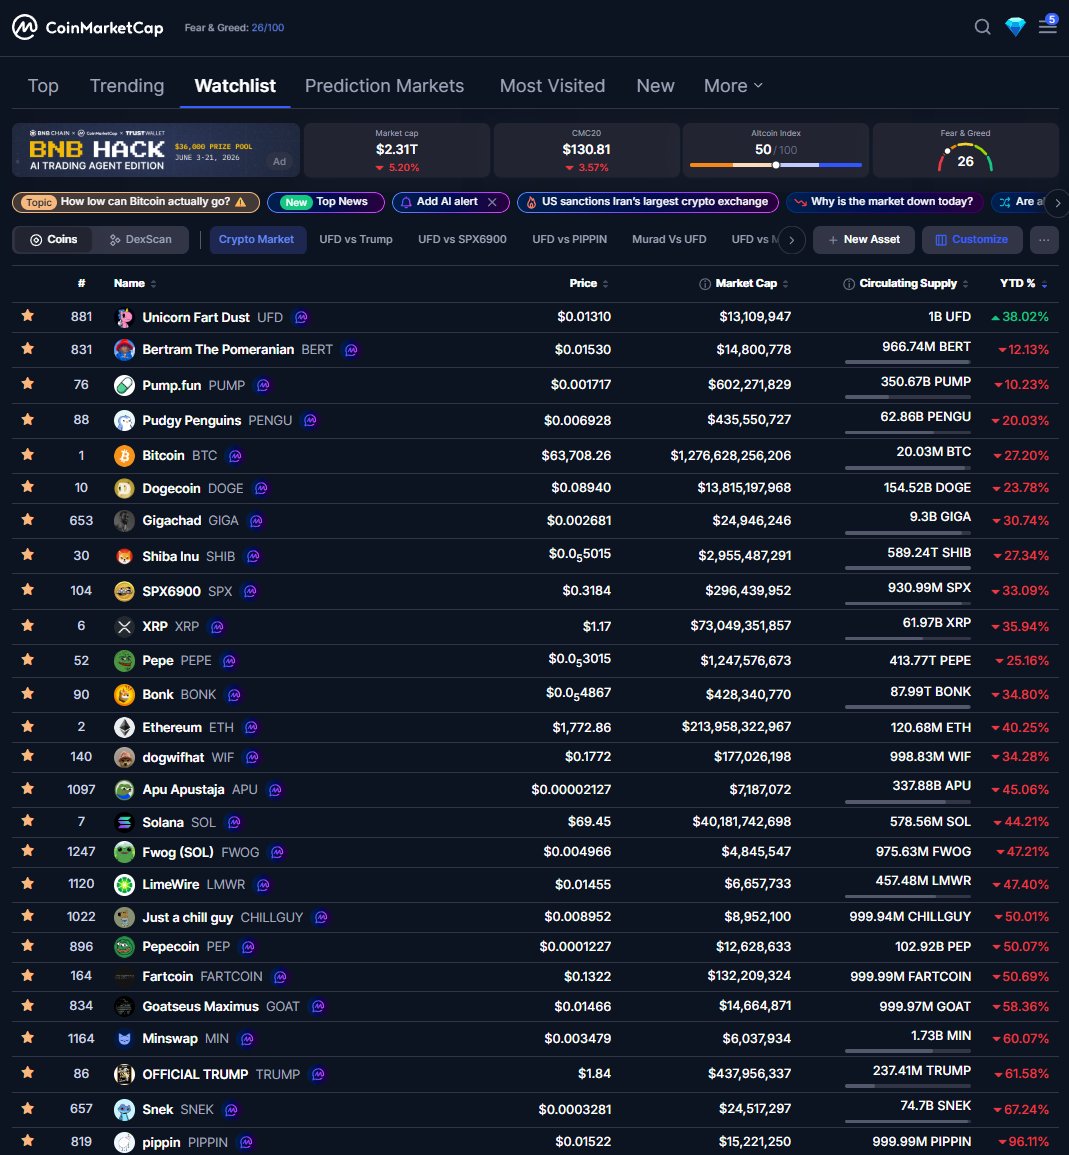Click the Fear & Greed gauge card

(x=965, y=150)
